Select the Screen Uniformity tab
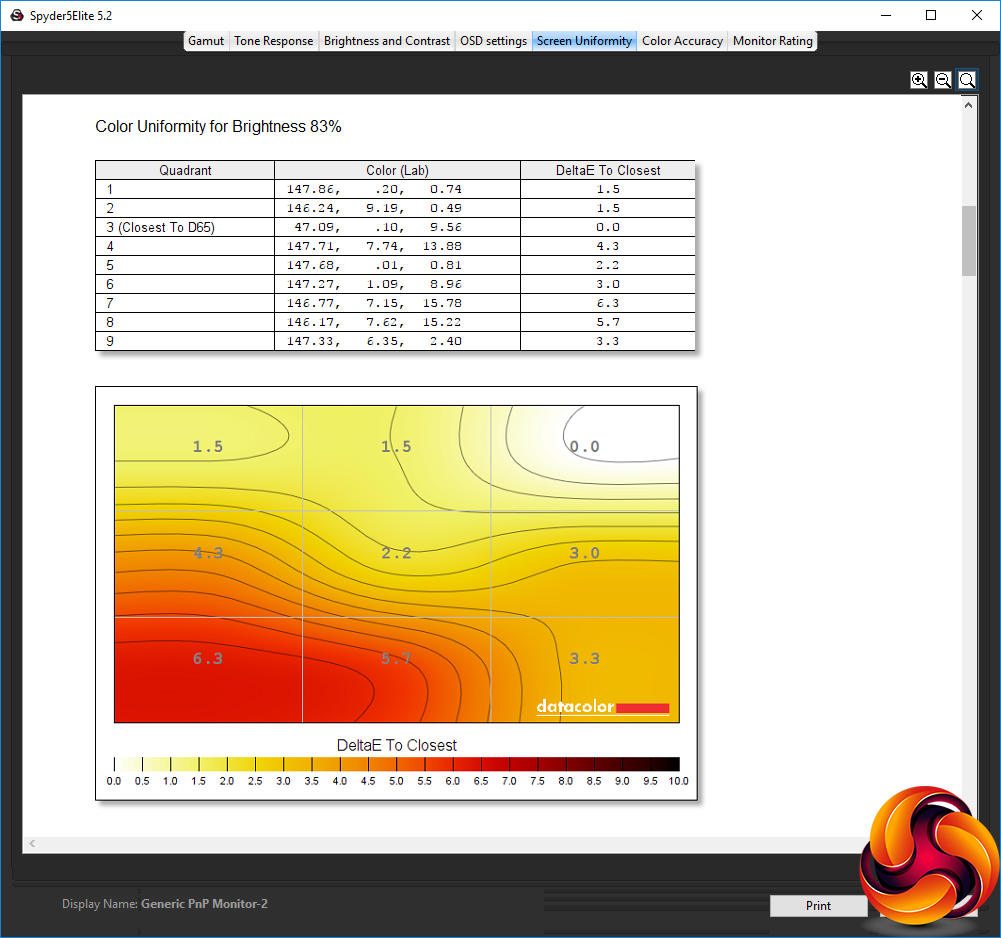This screenshot has height=938, width=1001. (584, 41)
